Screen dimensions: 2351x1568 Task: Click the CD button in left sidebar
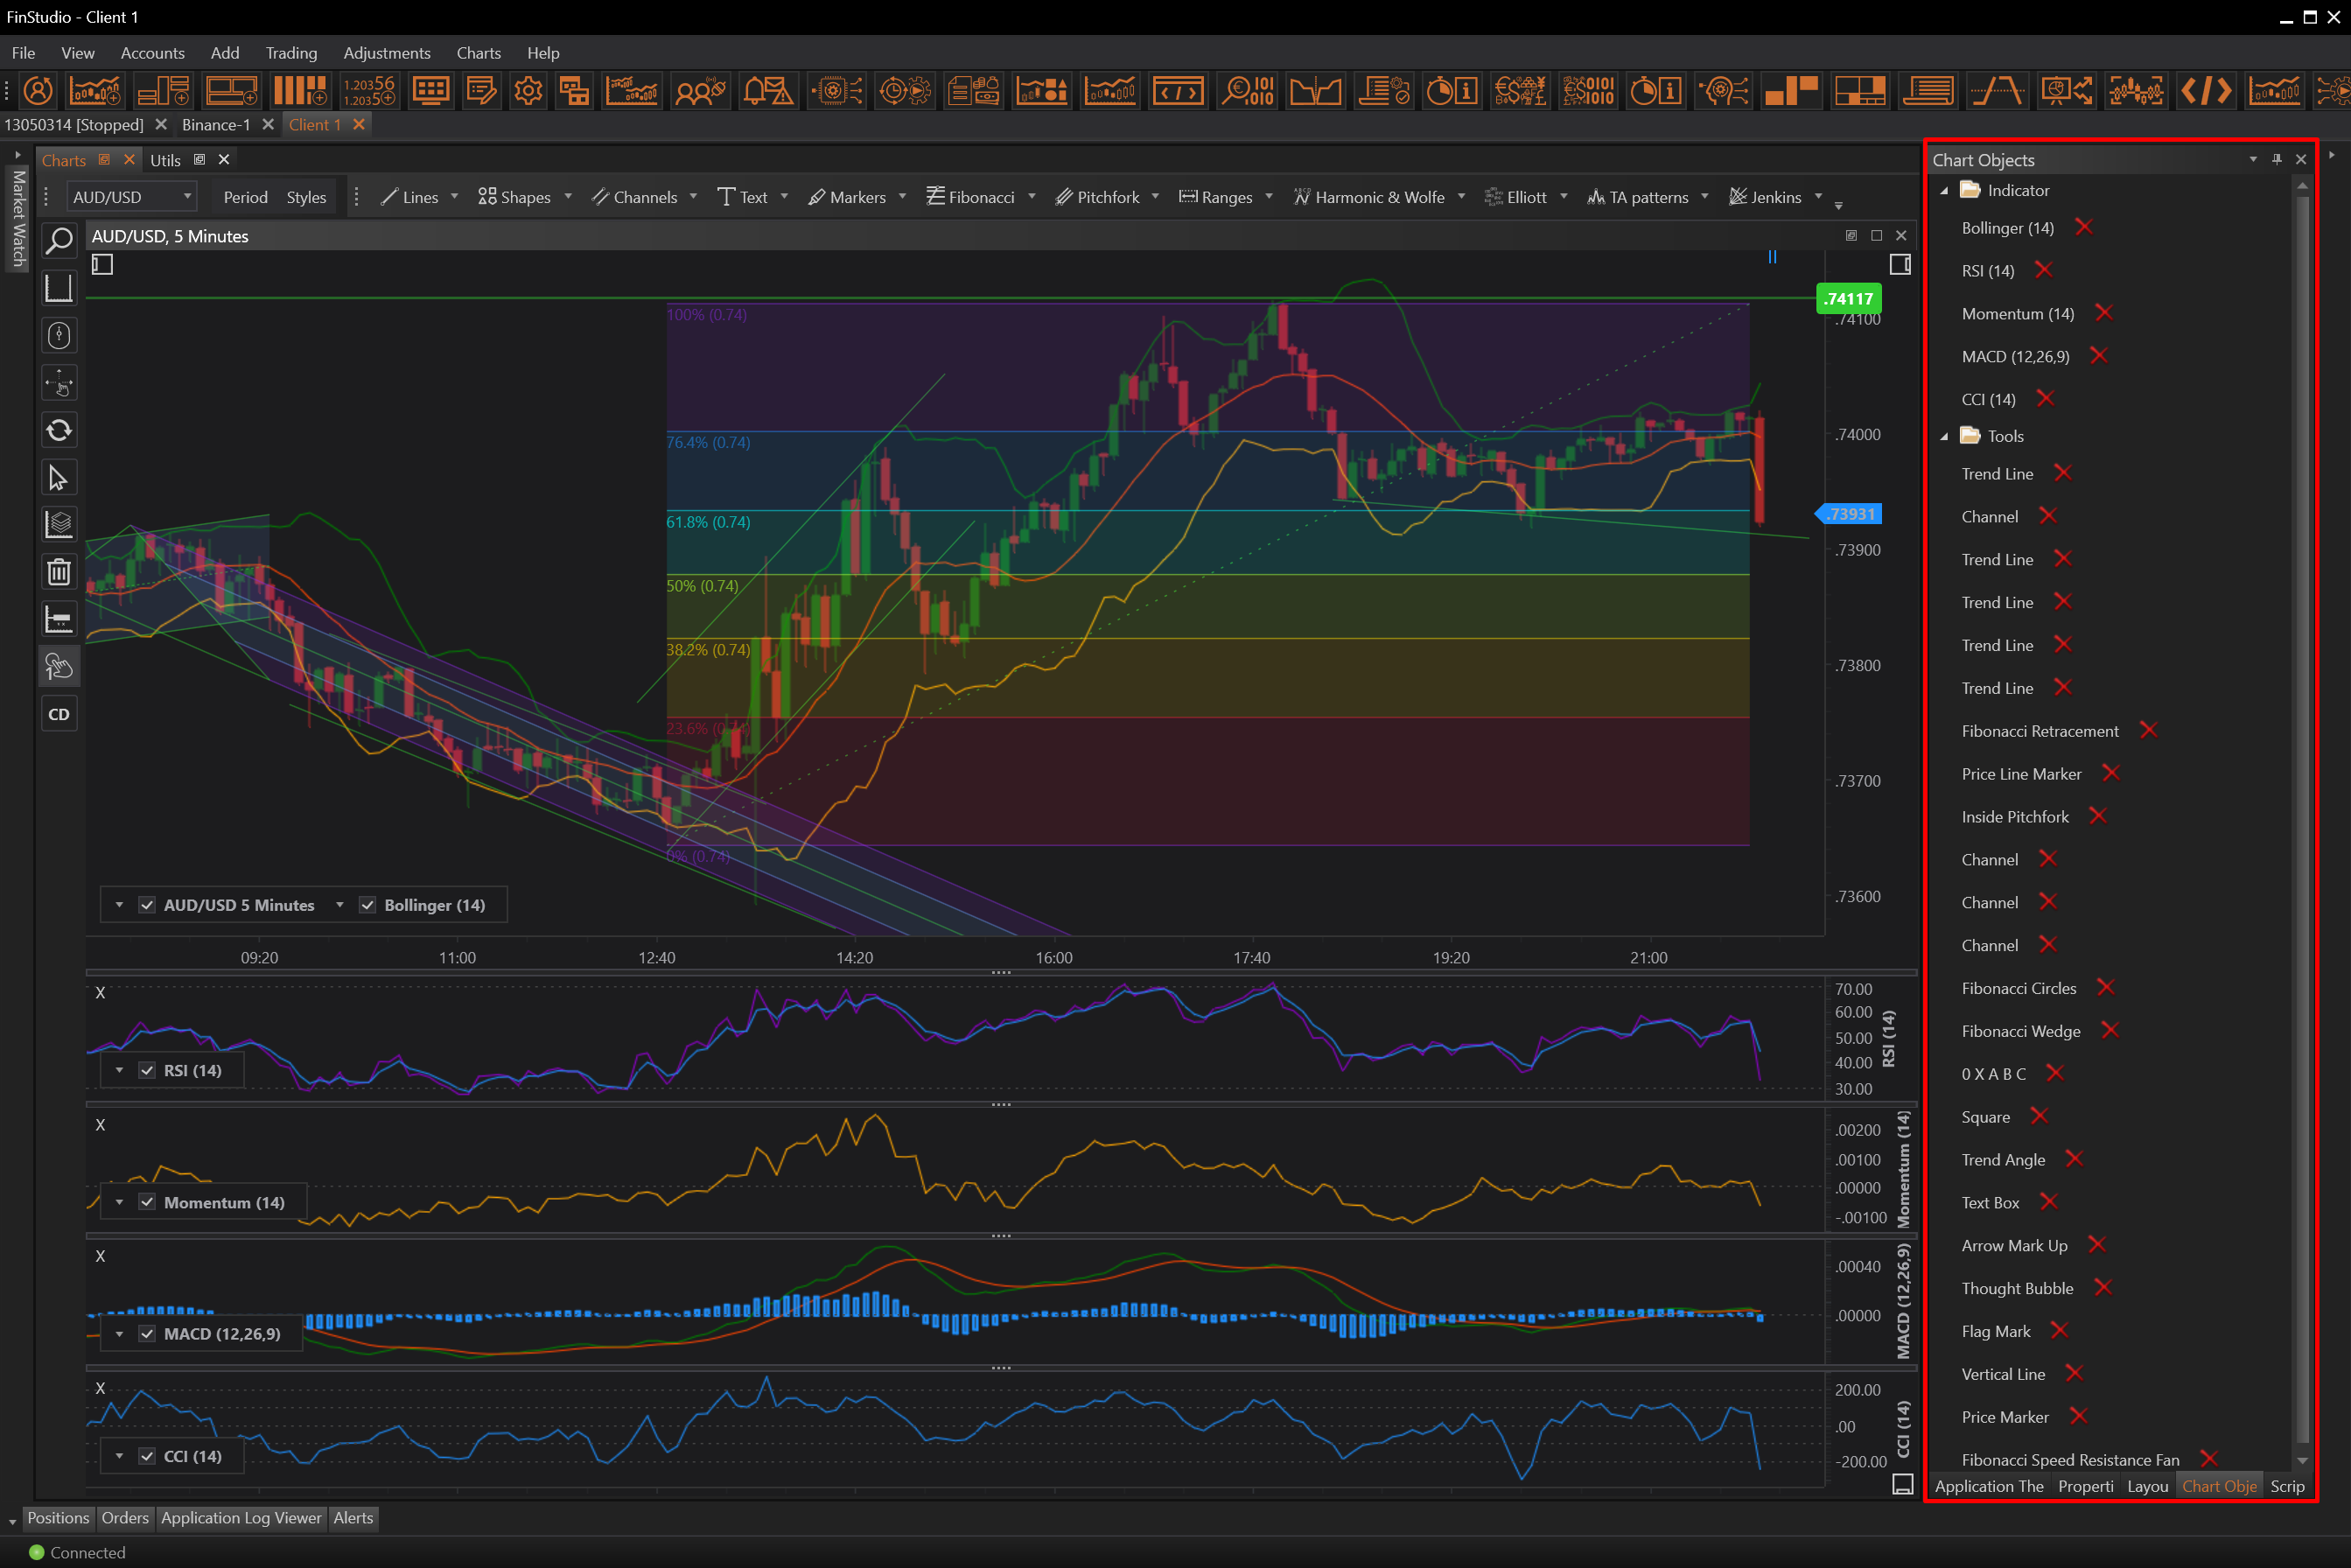(59, 714)
